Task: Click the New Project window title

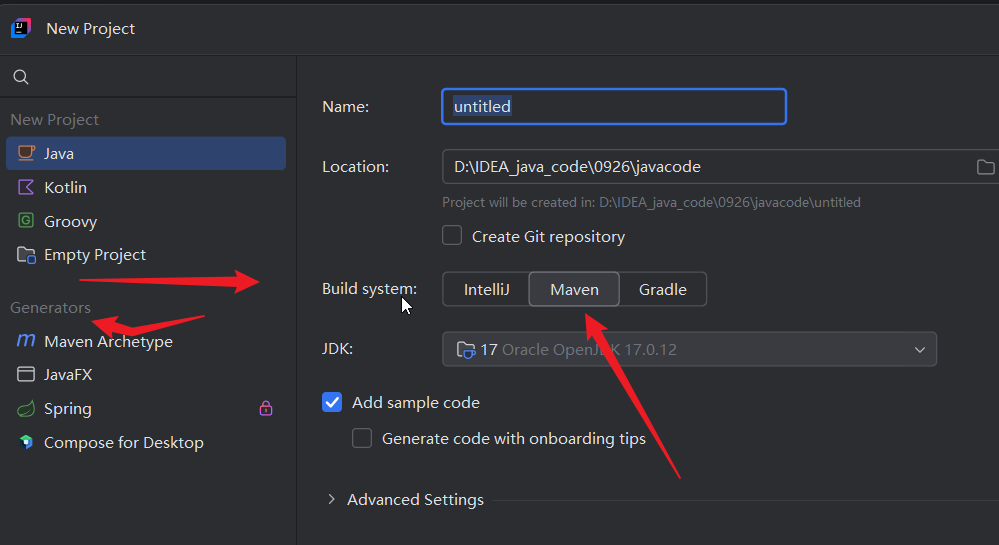Action: tap(90, 29)
